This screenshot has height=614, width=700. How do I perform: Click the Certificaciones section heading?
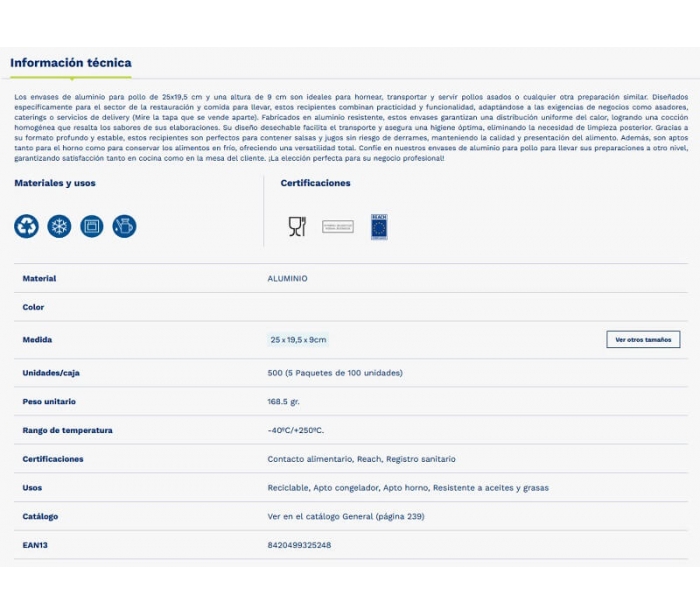point(315,183)
